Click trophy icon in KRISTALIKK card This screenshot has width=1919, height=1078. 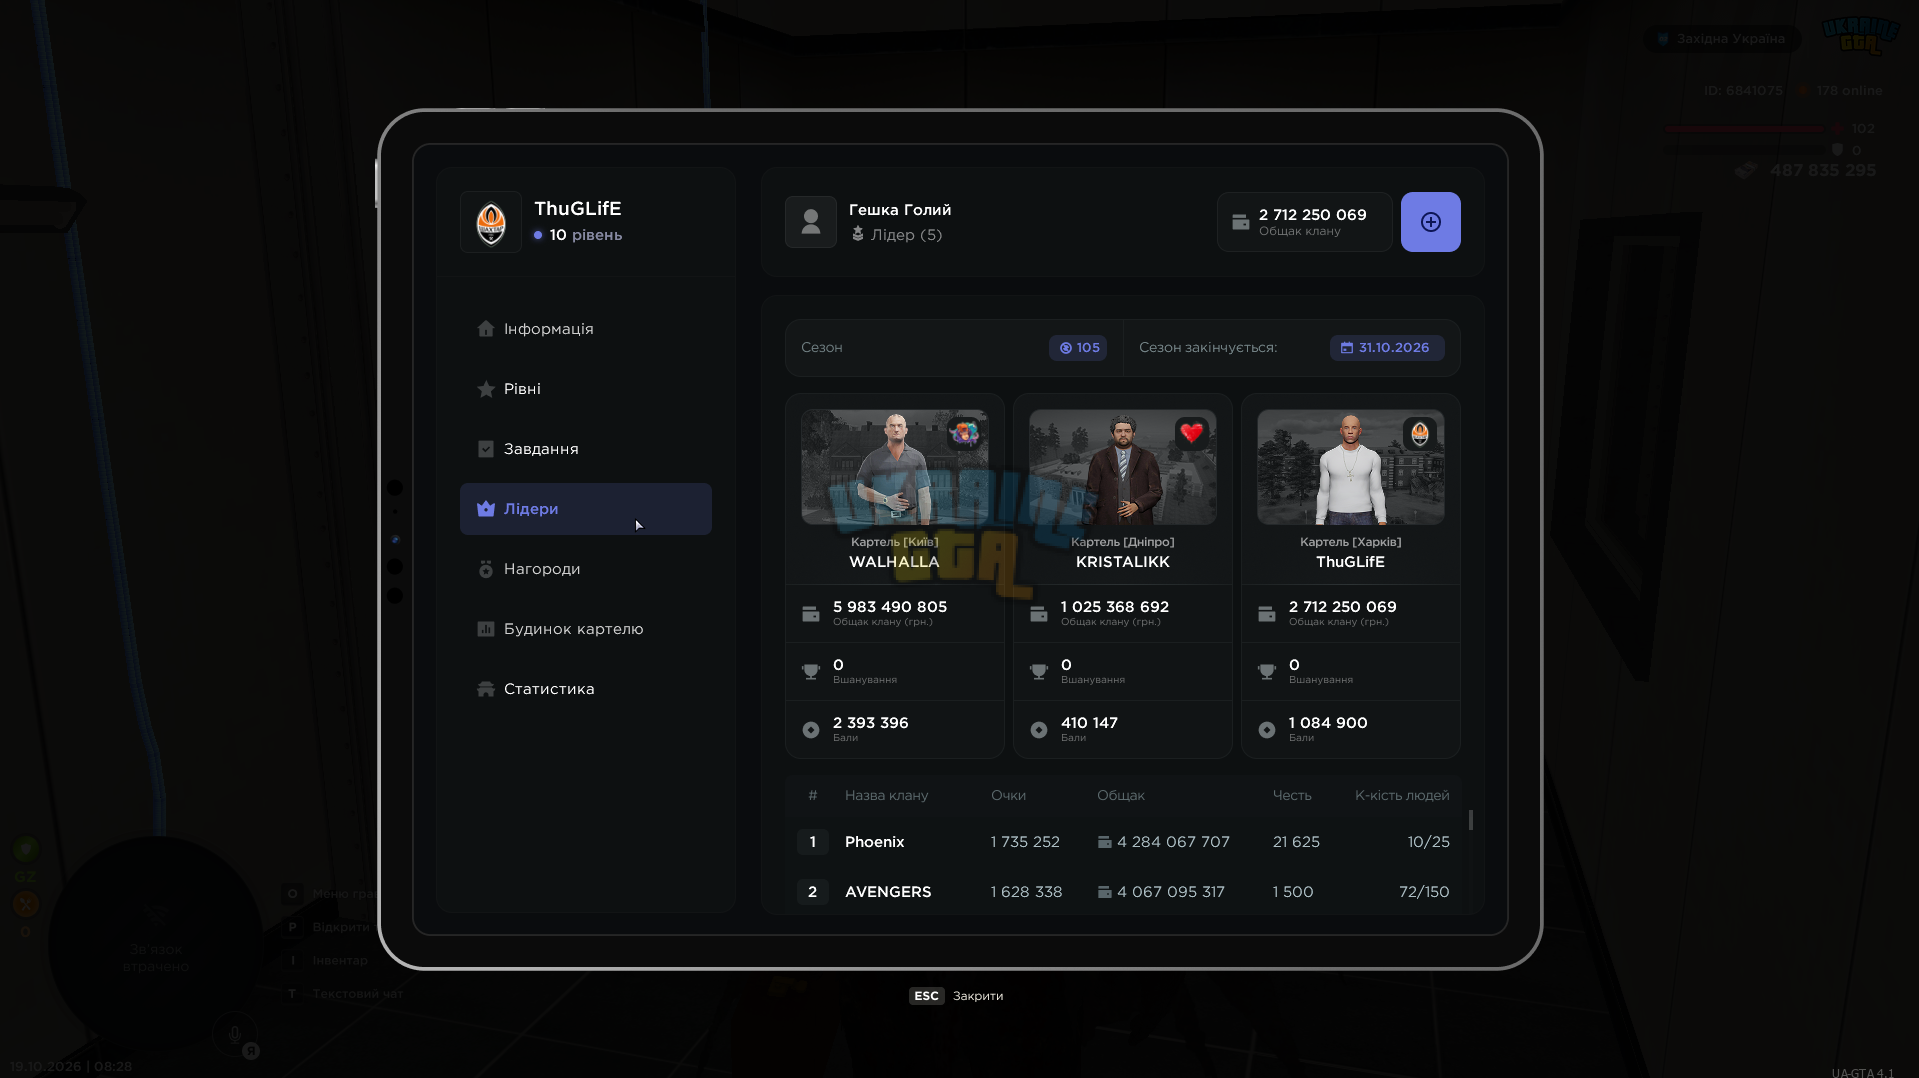point(1039,672)
